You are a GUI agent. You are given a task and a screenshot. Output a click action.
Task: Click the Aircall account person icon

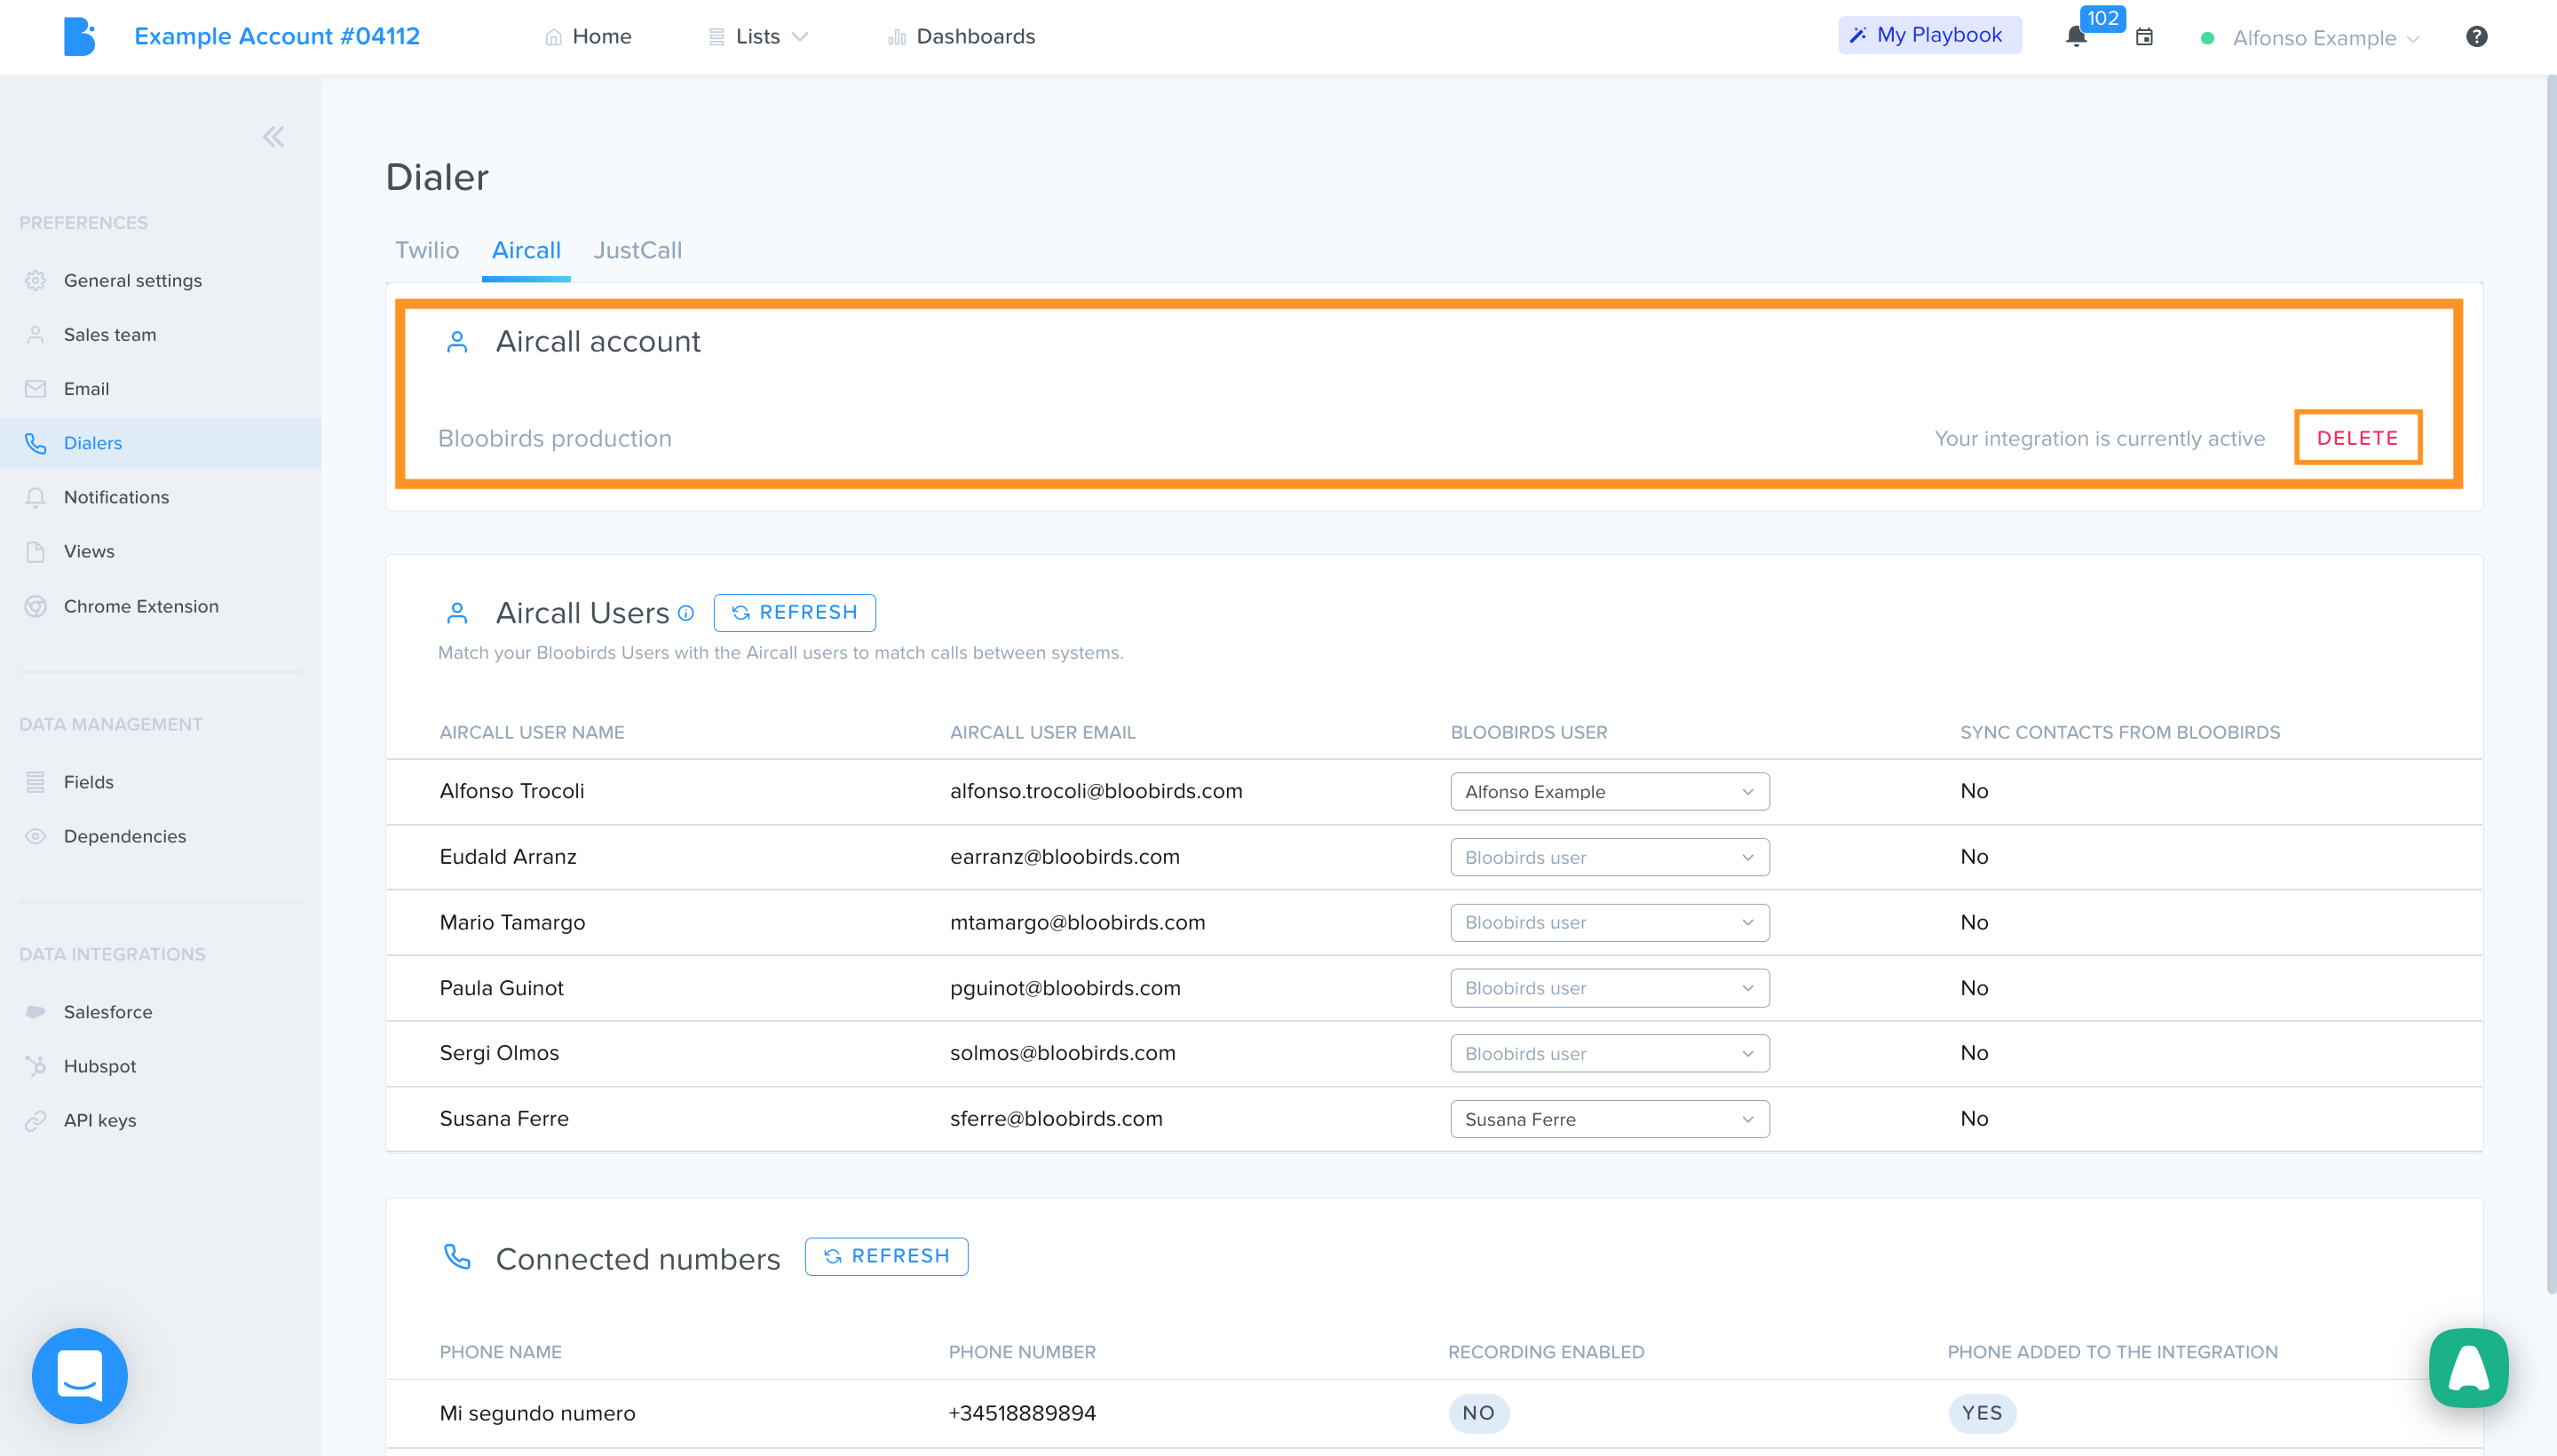coord(457,342)
